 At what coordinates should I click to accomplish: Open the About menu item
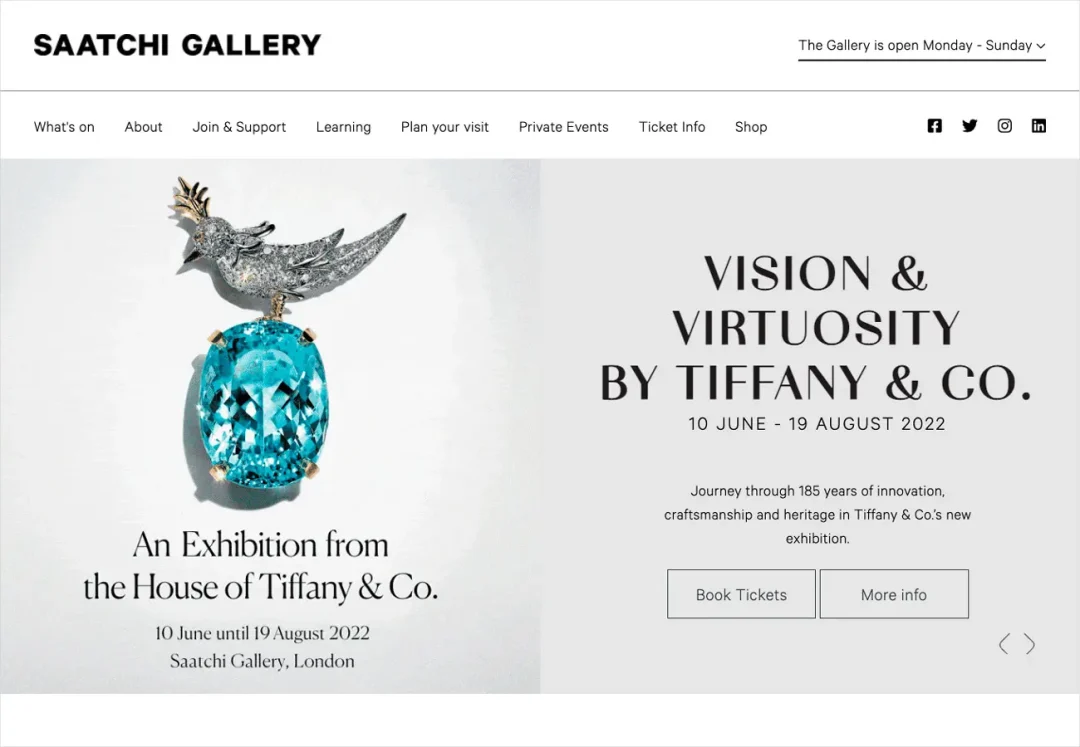(143, 127)
